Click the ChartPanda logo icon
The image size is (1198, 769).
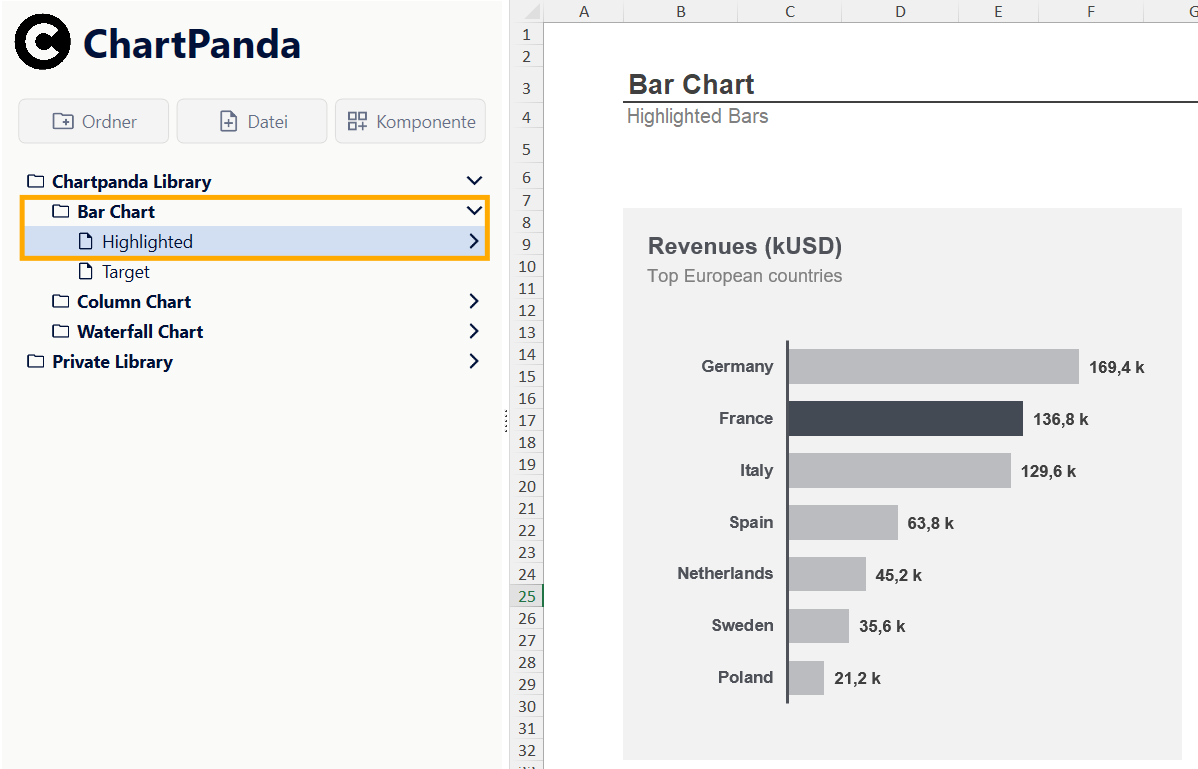[42, 42]
